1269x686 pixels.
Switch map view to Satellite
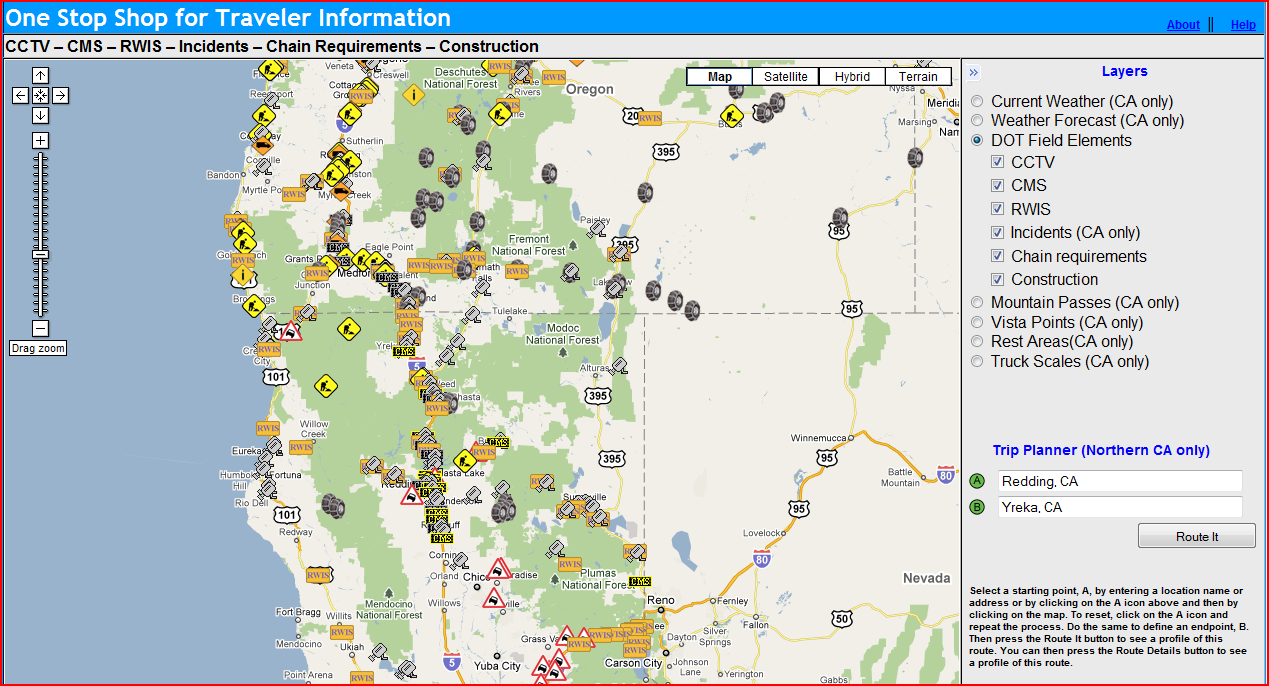click(785, 77)
